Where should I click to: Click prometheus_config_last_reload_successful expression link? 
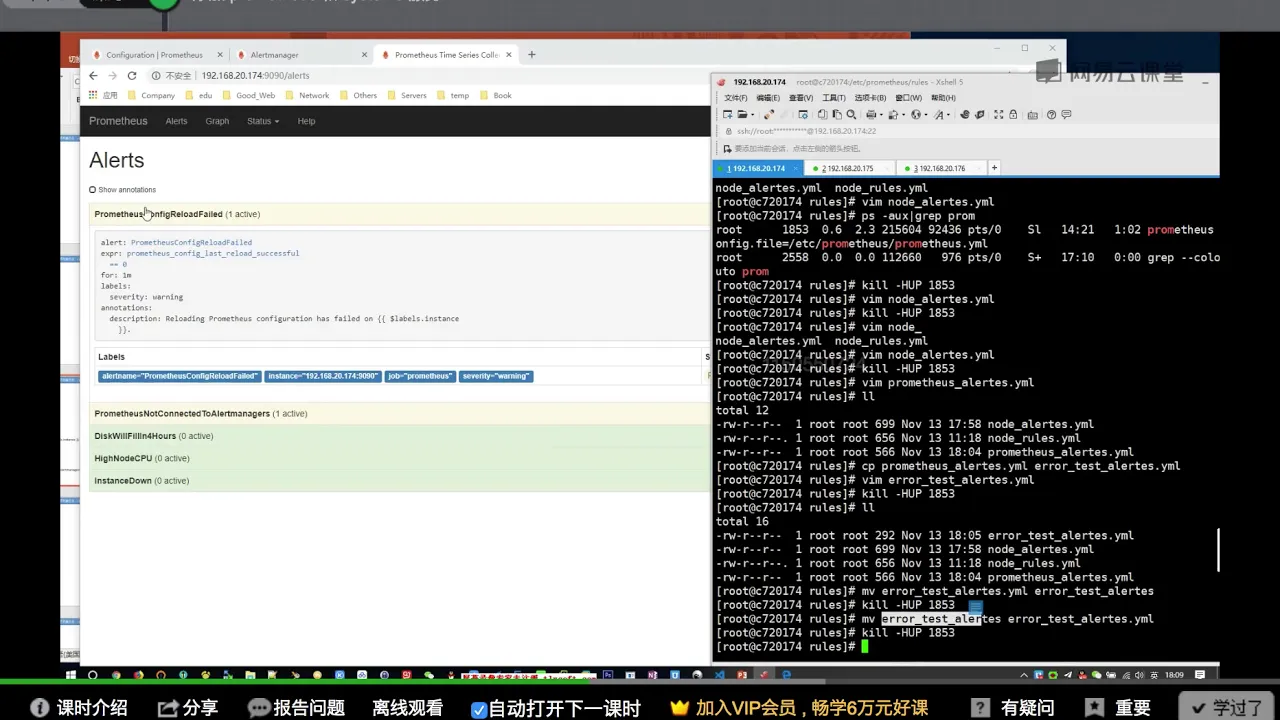[213, 253]
